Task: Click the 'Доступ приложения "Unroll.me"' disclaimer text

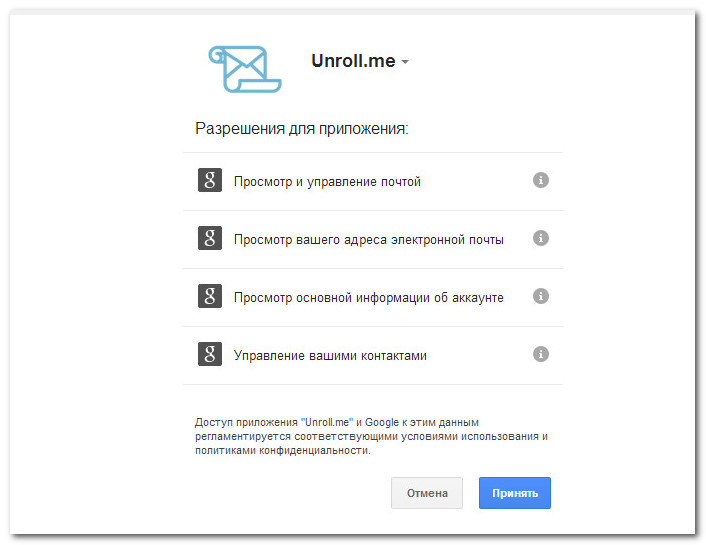Action: (x=371, y=436)
